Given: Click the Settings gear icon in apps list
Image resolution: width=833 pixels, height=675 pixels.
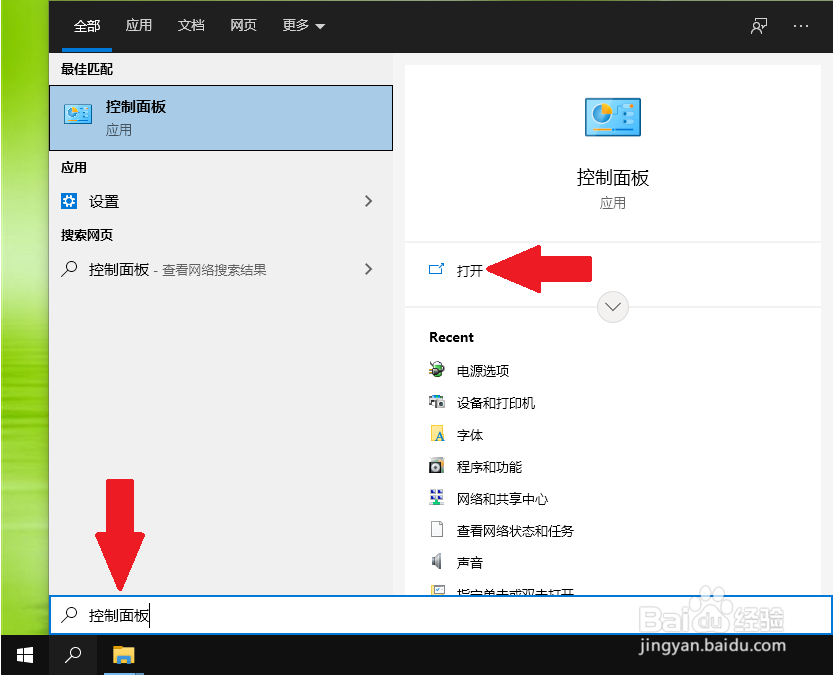Looking at the screenshot, I should pyautogui.click(x=69, y=201).
